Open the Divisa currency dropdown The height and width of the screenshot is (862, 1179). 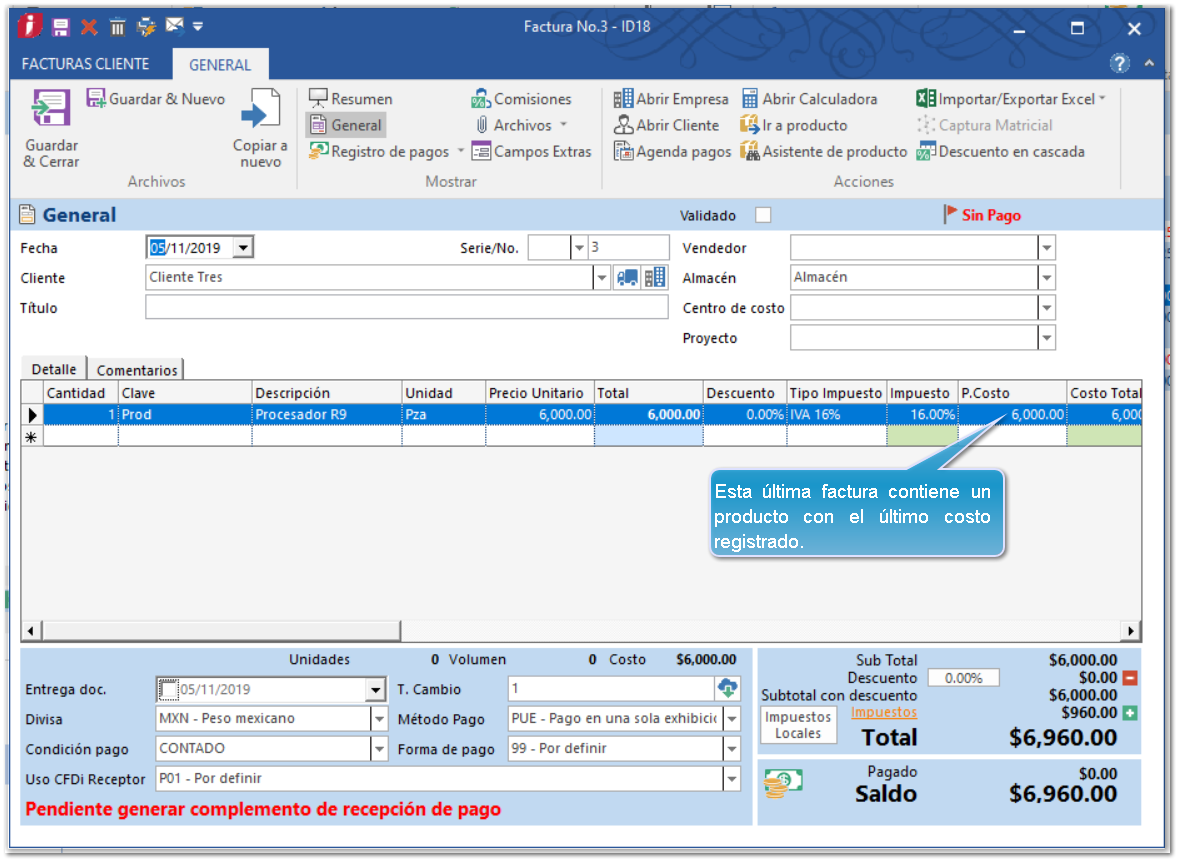pyautogui.click(x=379, y=719)
